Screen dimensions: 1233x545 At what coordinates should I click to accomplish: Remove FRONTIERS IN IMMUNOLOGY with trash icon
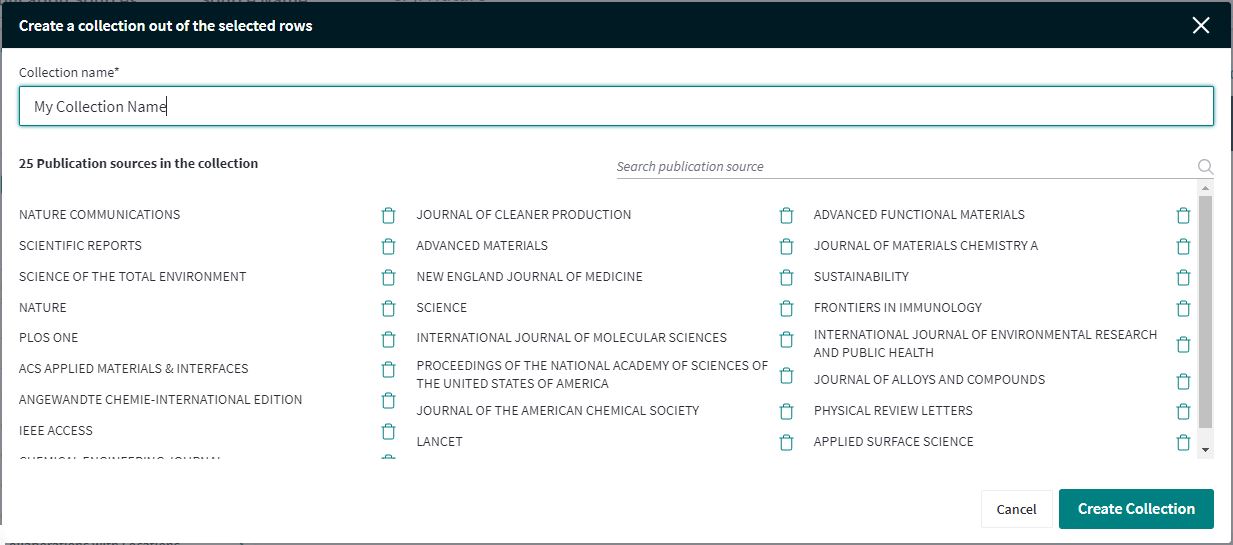[1183, 308]
